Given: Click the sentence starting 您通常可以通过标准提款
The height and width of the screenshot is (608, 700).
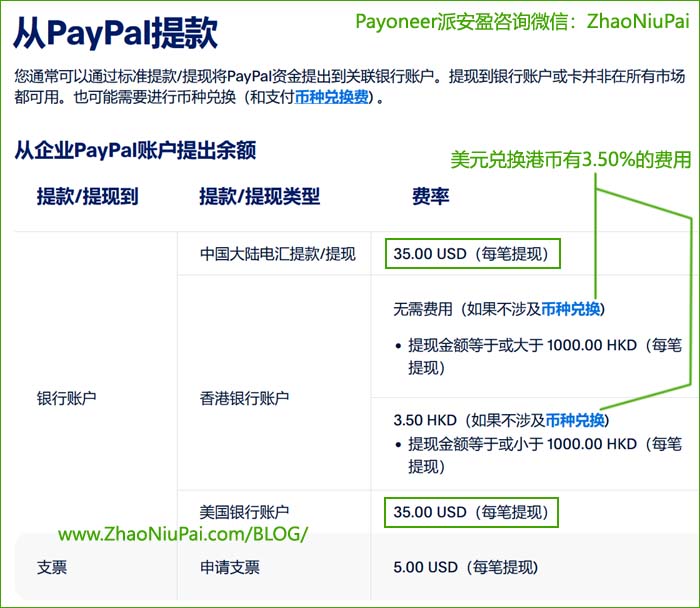Looking at the screenshot, I should click(x=350, y=87).
